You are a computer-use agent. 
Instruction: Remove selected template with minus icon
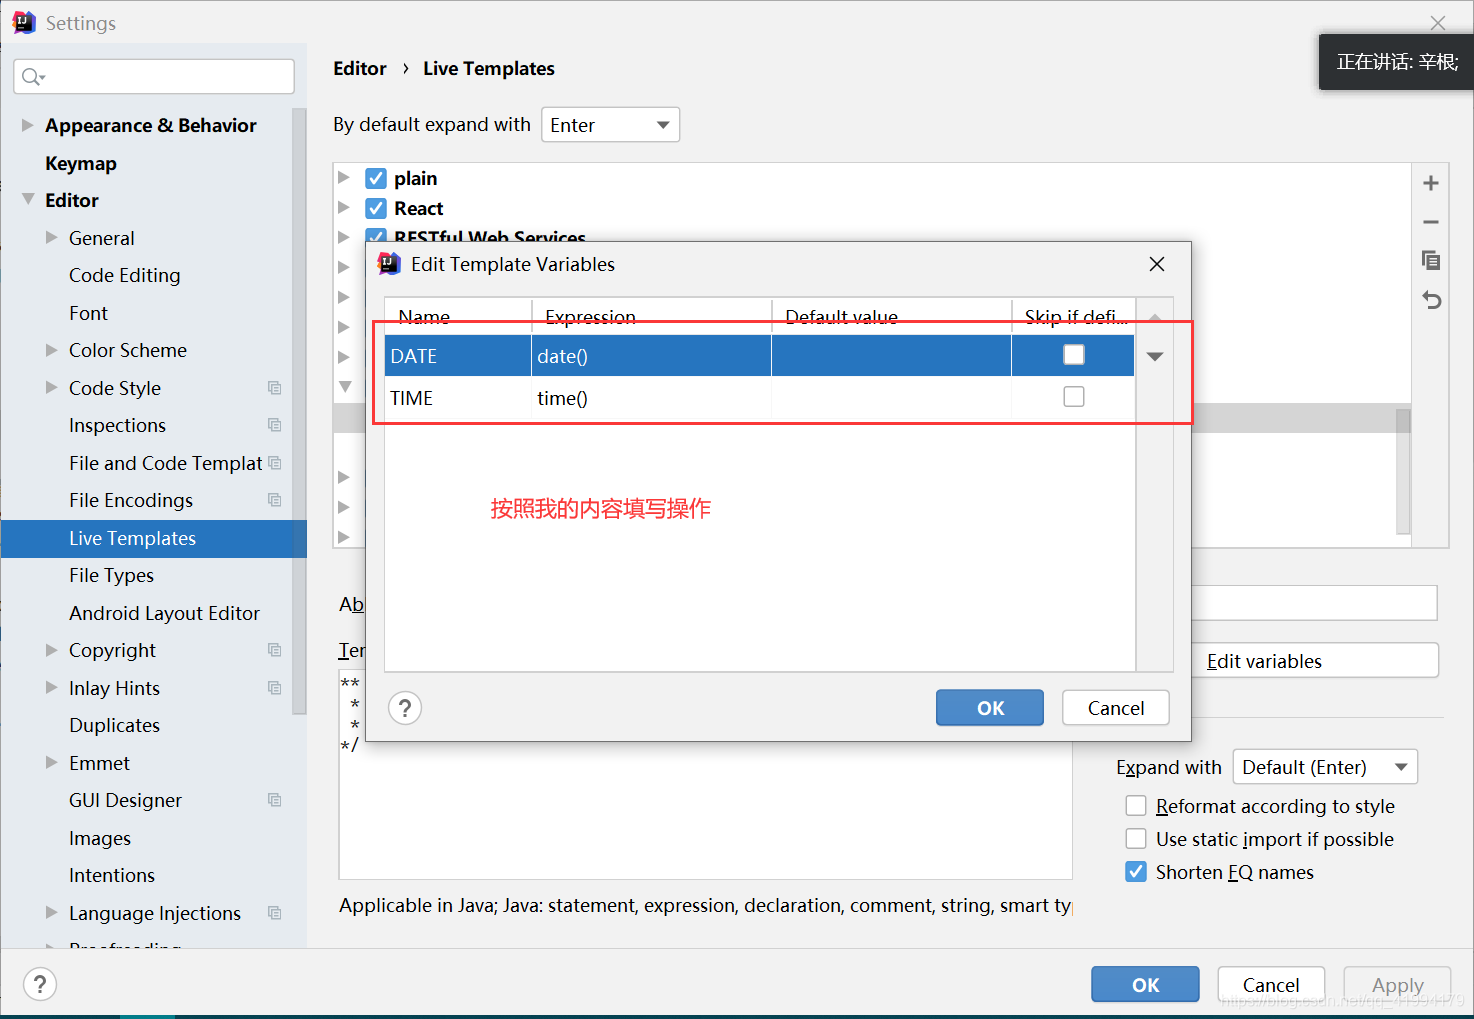[x=1431, y=222]
